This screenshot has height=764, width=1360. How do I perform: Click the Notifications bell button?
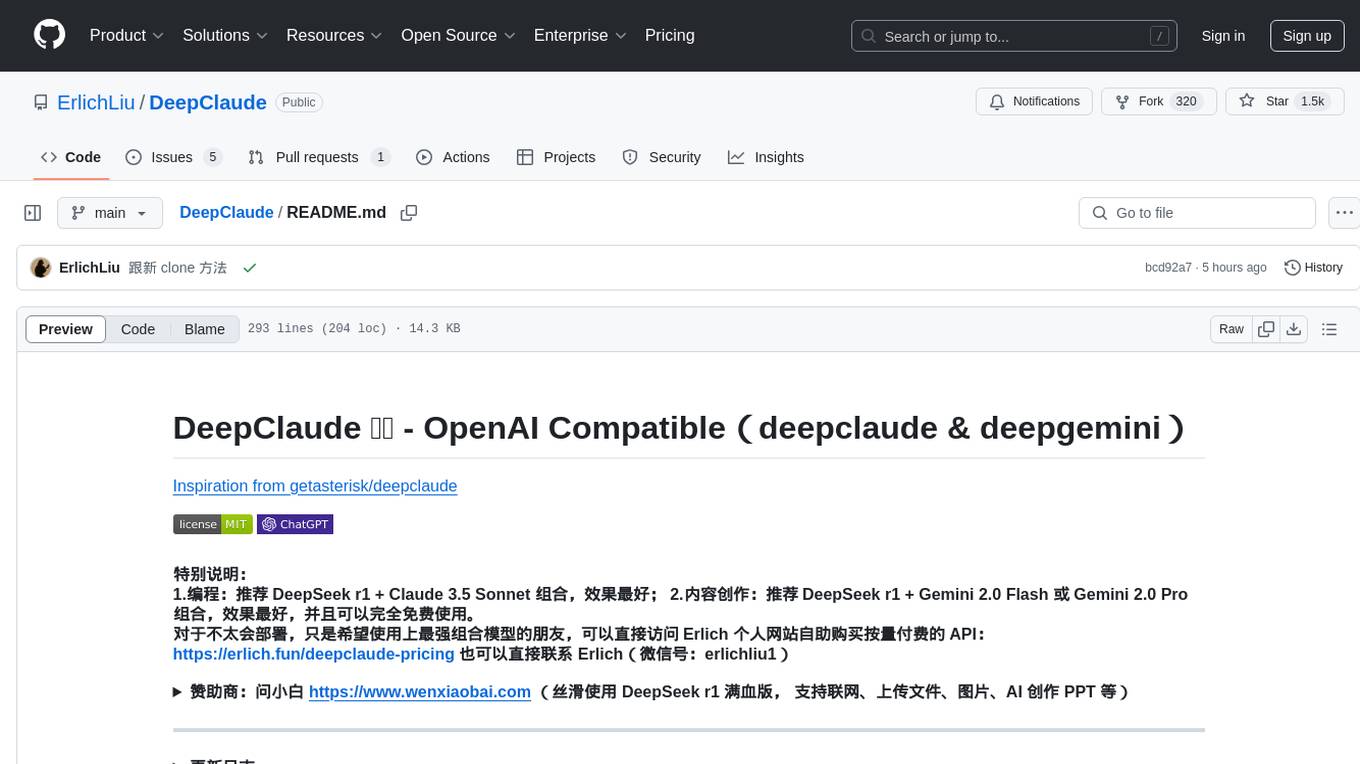[x=1034, y=101]
